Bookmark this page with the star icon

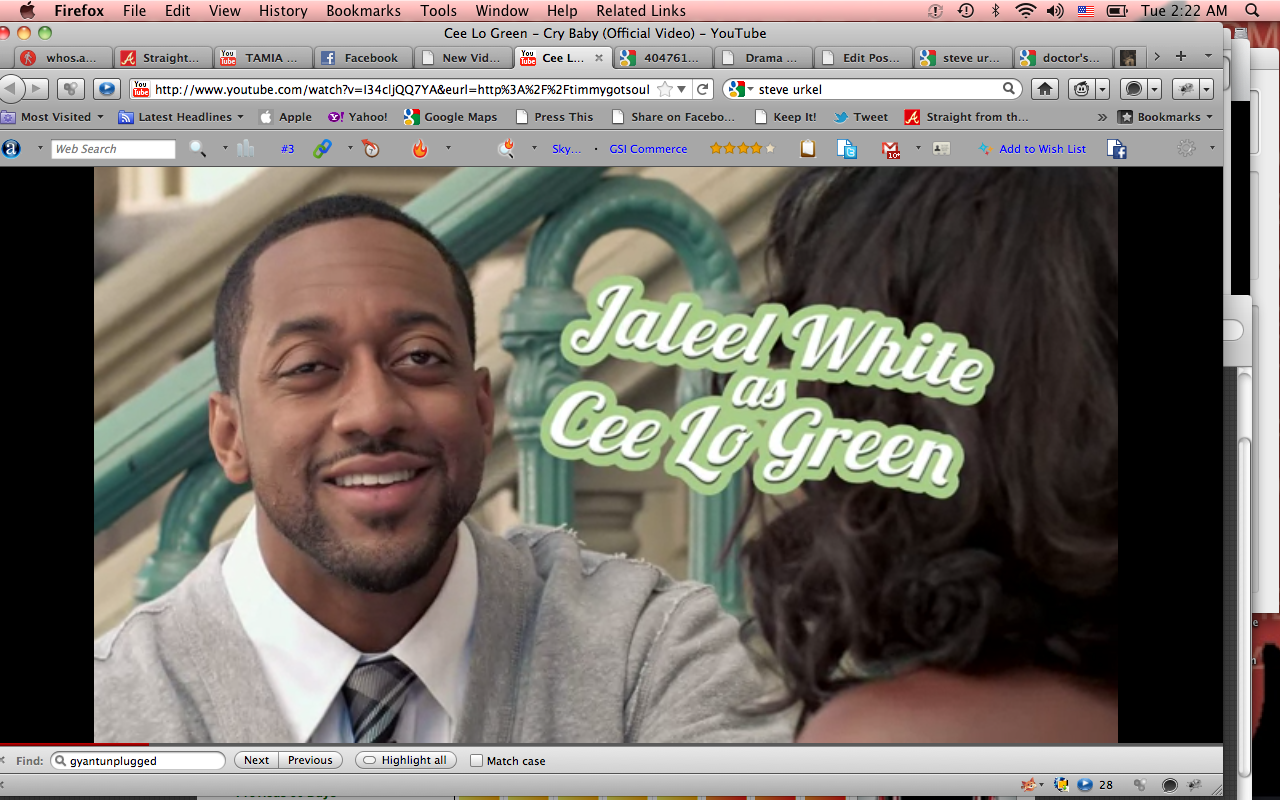pyautogui.click(x=665, y=89)
